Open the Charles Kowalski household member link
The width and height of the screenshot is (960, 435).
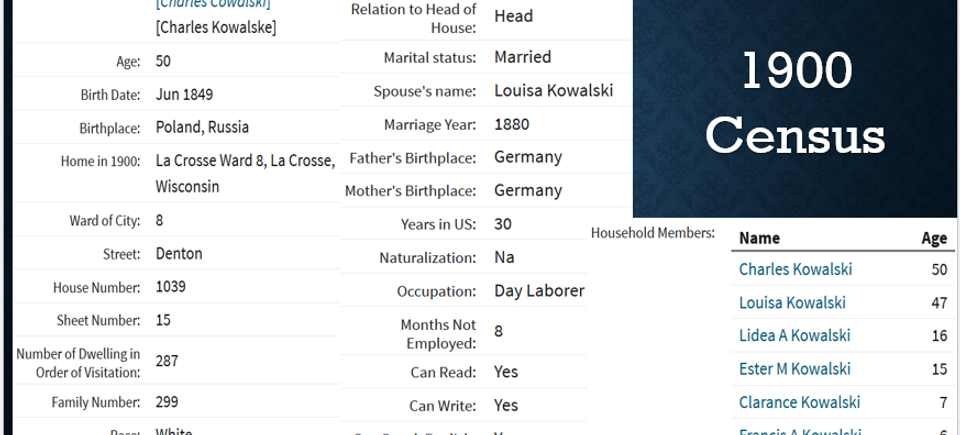pyautogui.click(x=795, y=270)
